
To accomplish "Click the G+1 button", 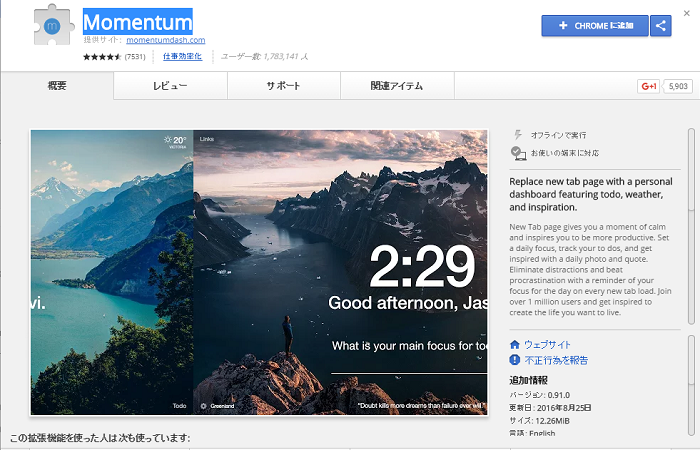I will point(648,86).
